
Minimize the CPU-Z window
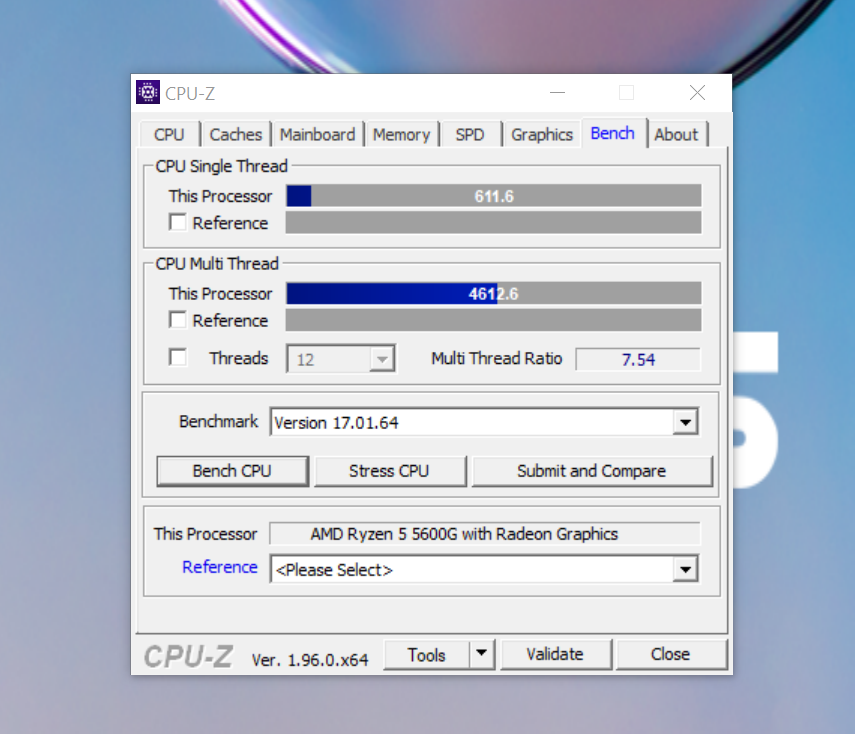point(557,93)
